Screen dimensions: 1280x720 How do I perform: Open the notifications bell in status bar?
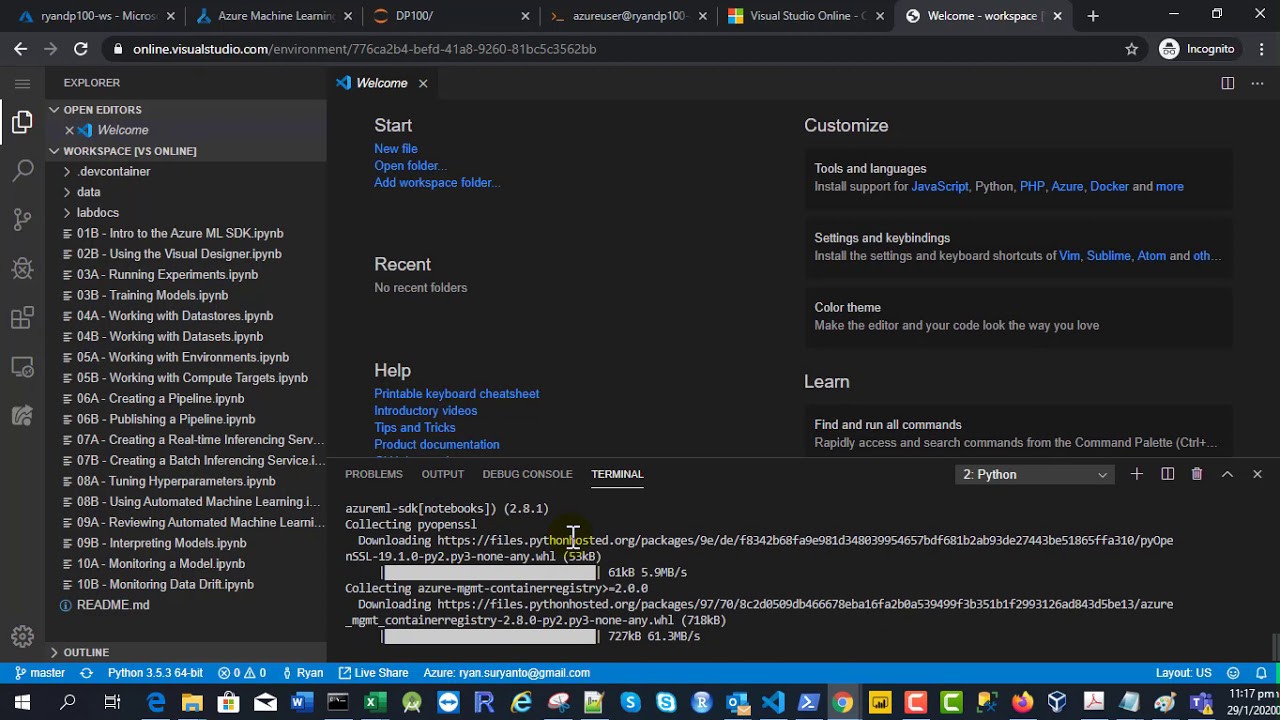(1262, 673)
